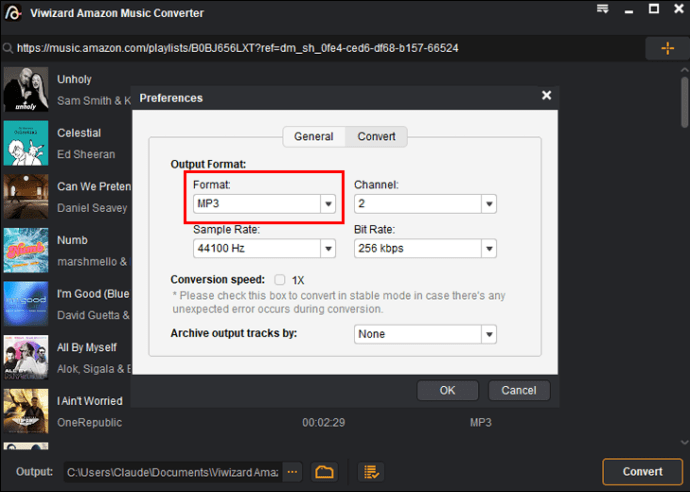
Task: Click MP3 format label on OneRepublic row
Action: click(481, 422)
